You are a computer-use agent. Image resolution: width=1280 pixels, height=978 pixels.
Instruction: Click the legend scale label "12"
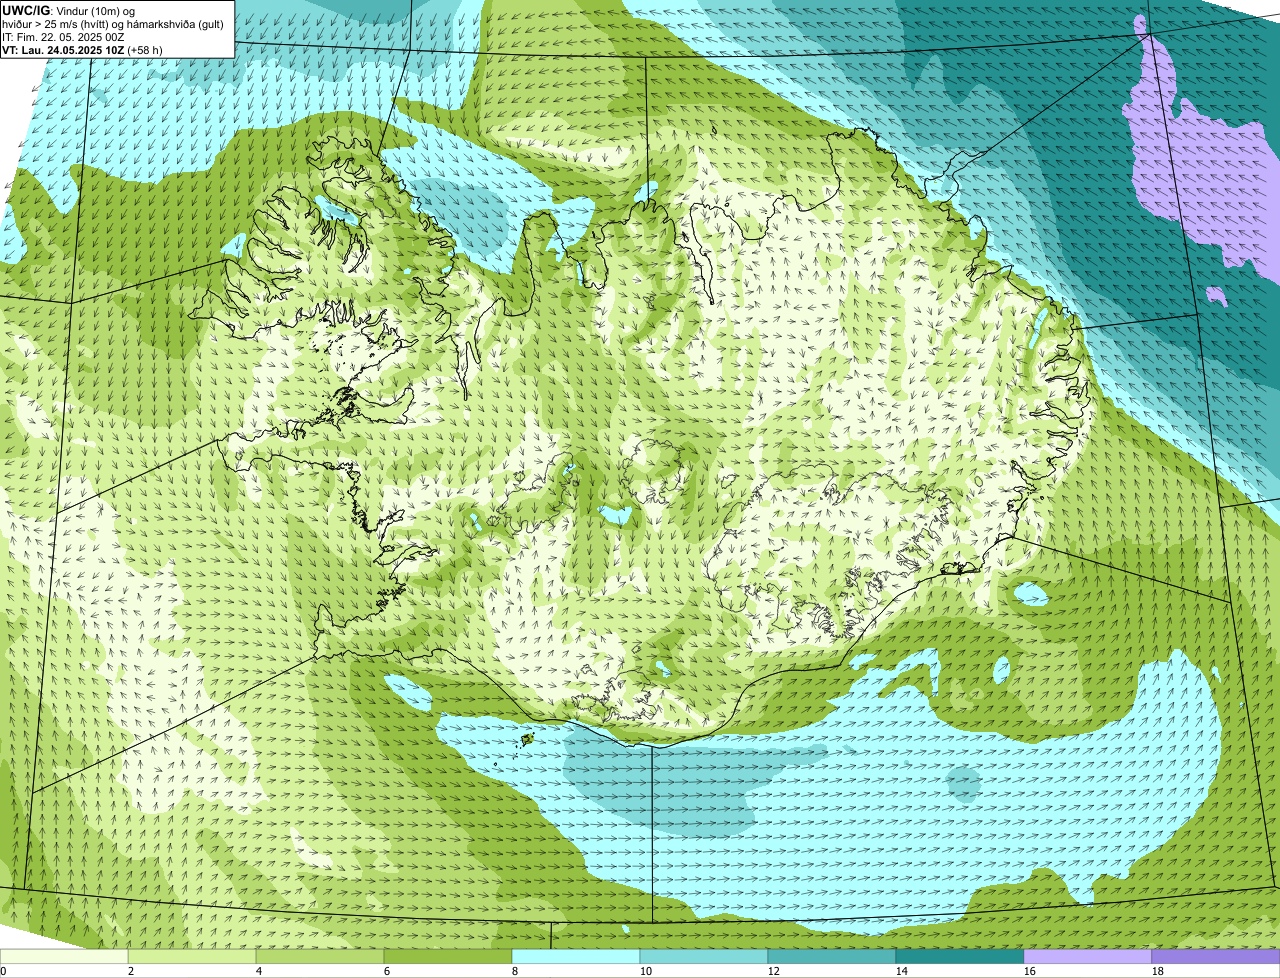774,971
